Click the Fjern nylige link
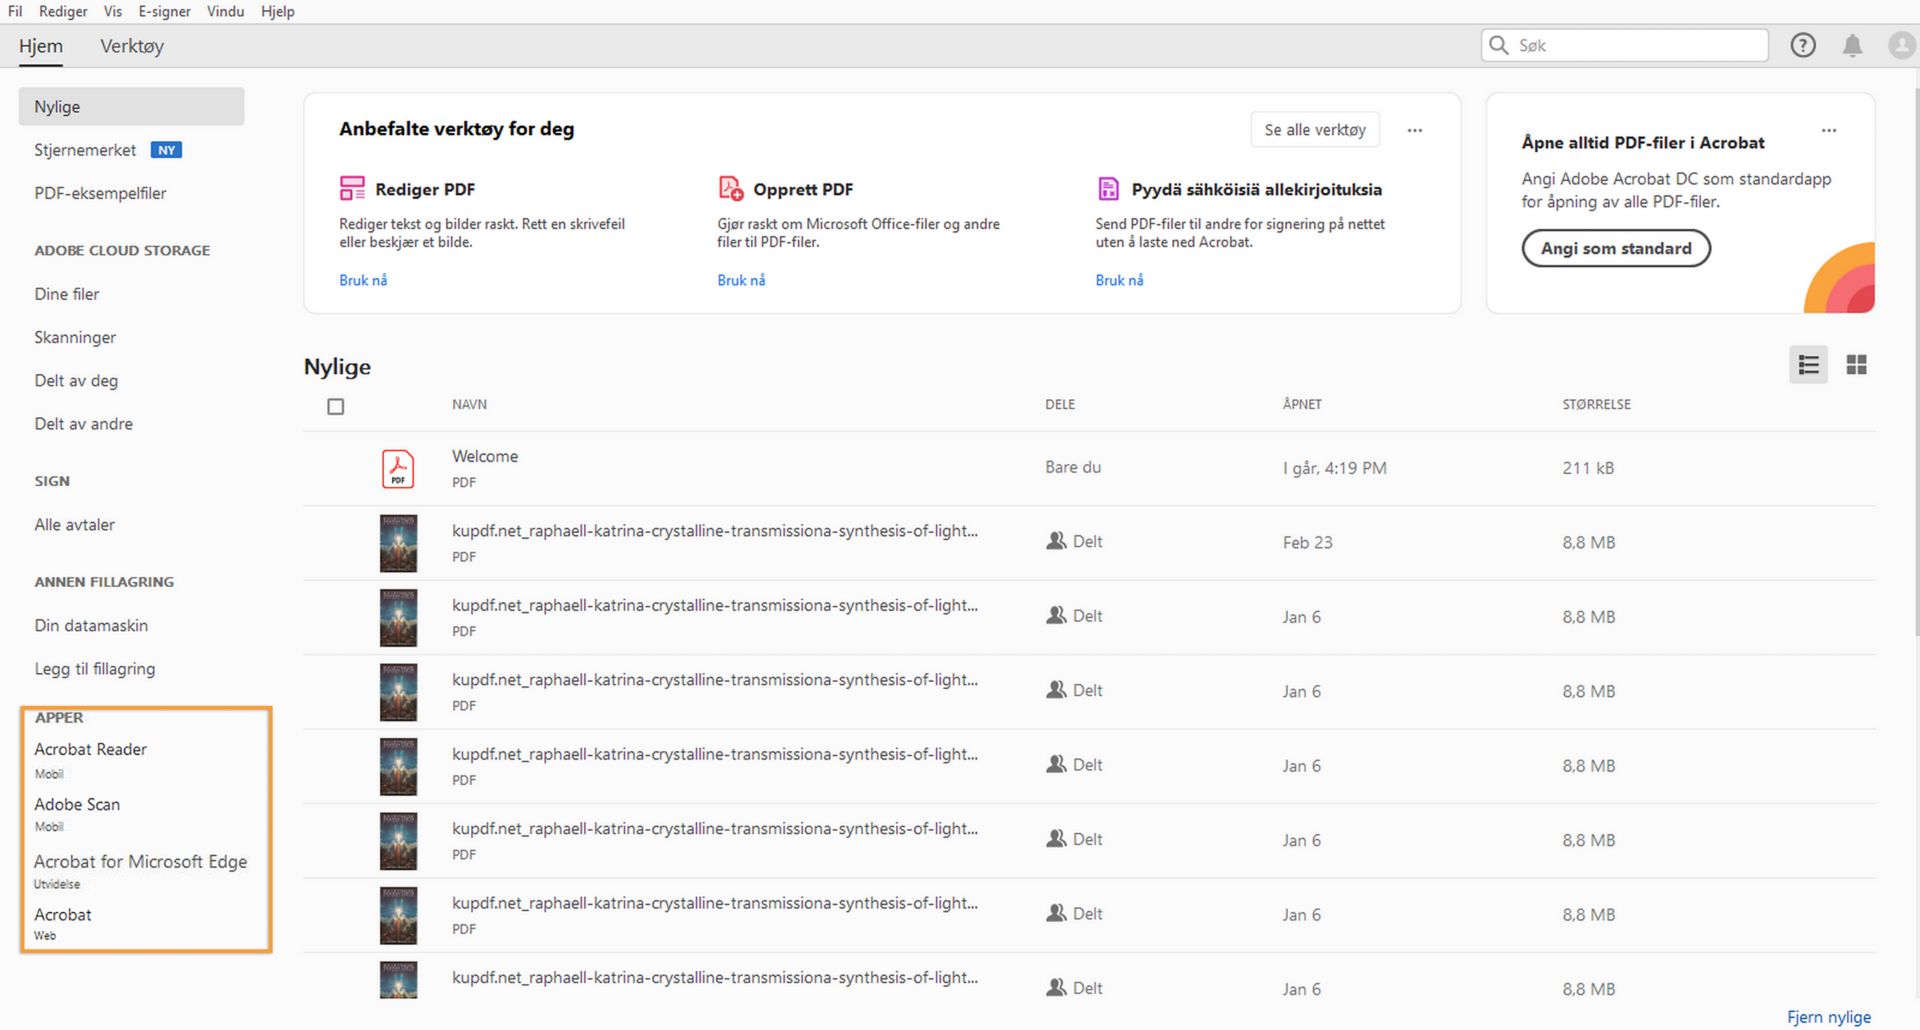Image resolution: width=1920 pixels, height=1030 pixels. 1828,1016
